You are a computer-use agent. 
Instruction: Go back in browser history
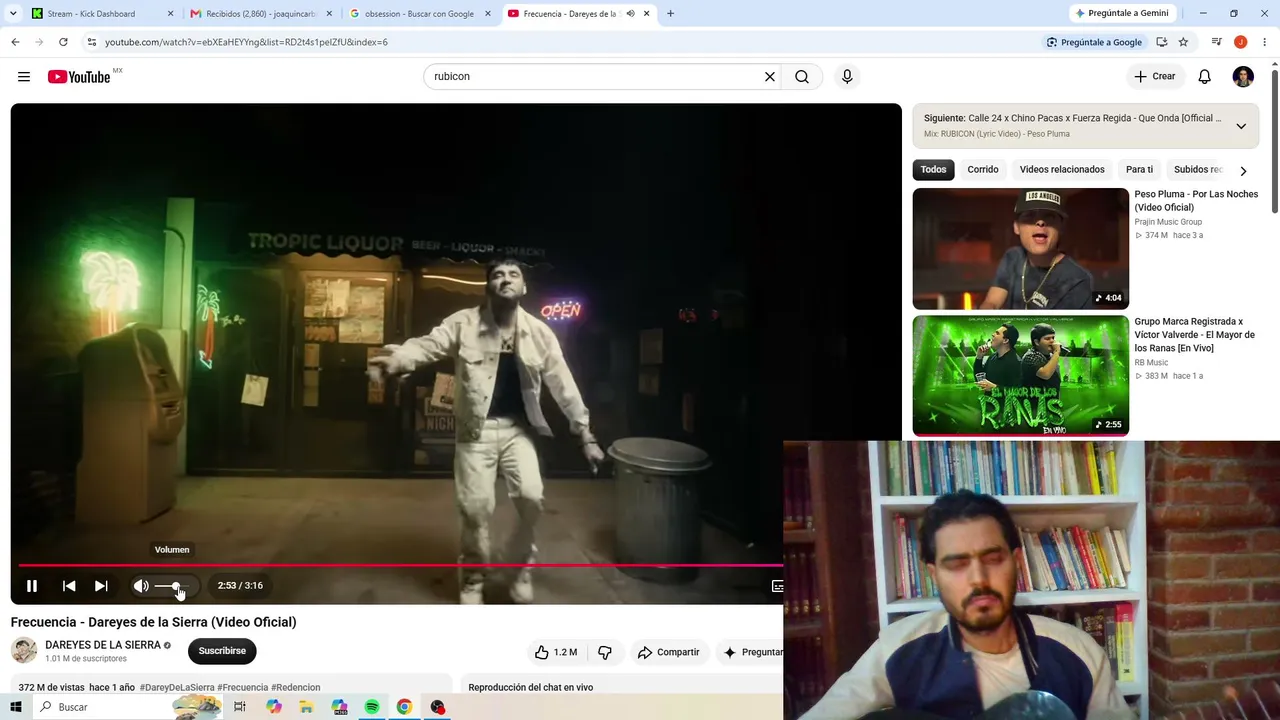pyautogui.click(x=15, y=42)
